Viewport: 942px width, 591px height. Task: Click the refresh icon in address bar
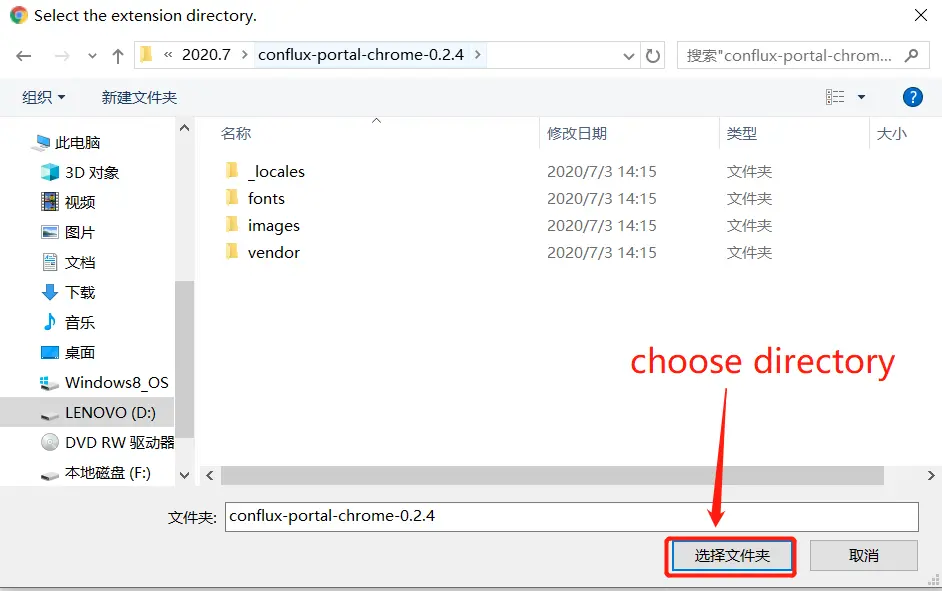coord(652,56)
